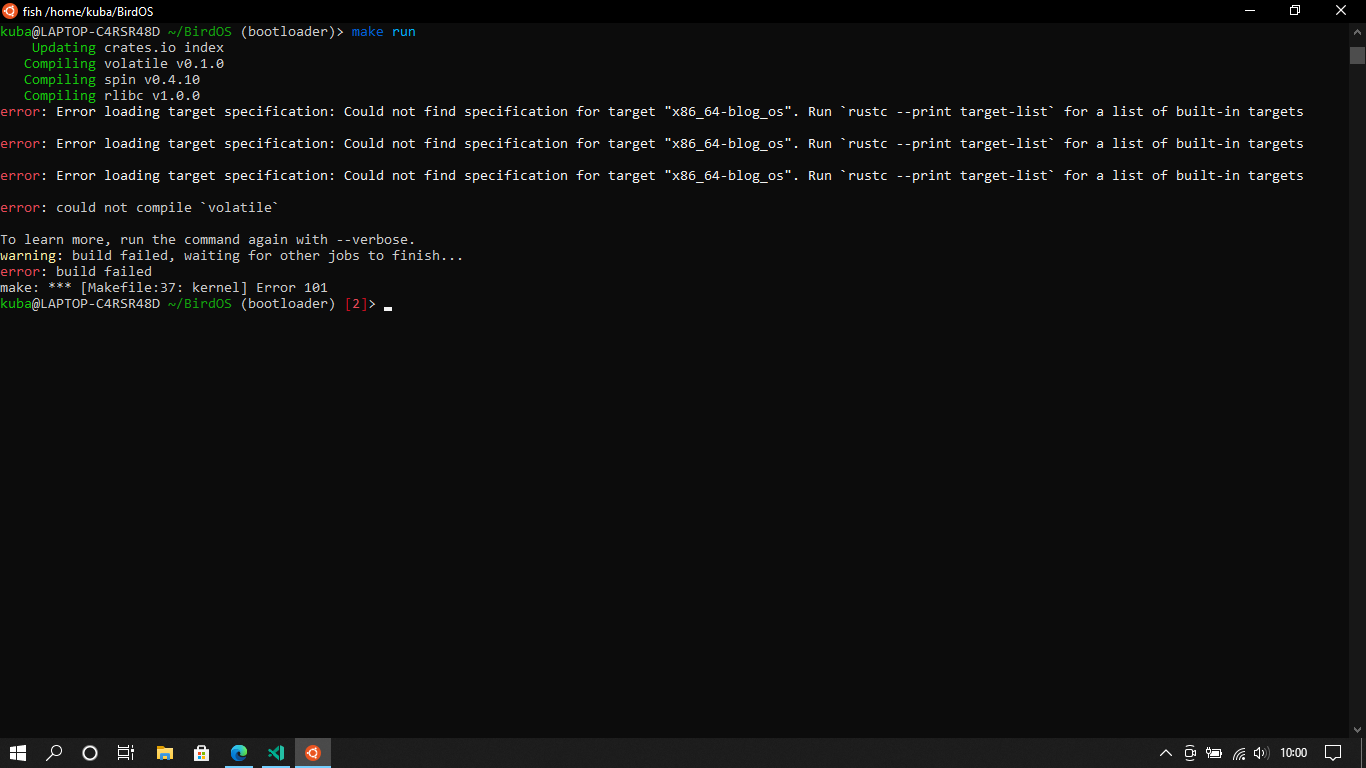Open File Explorer from the taskbar
The image size is (1366, 768).
(x=164, y=753)
